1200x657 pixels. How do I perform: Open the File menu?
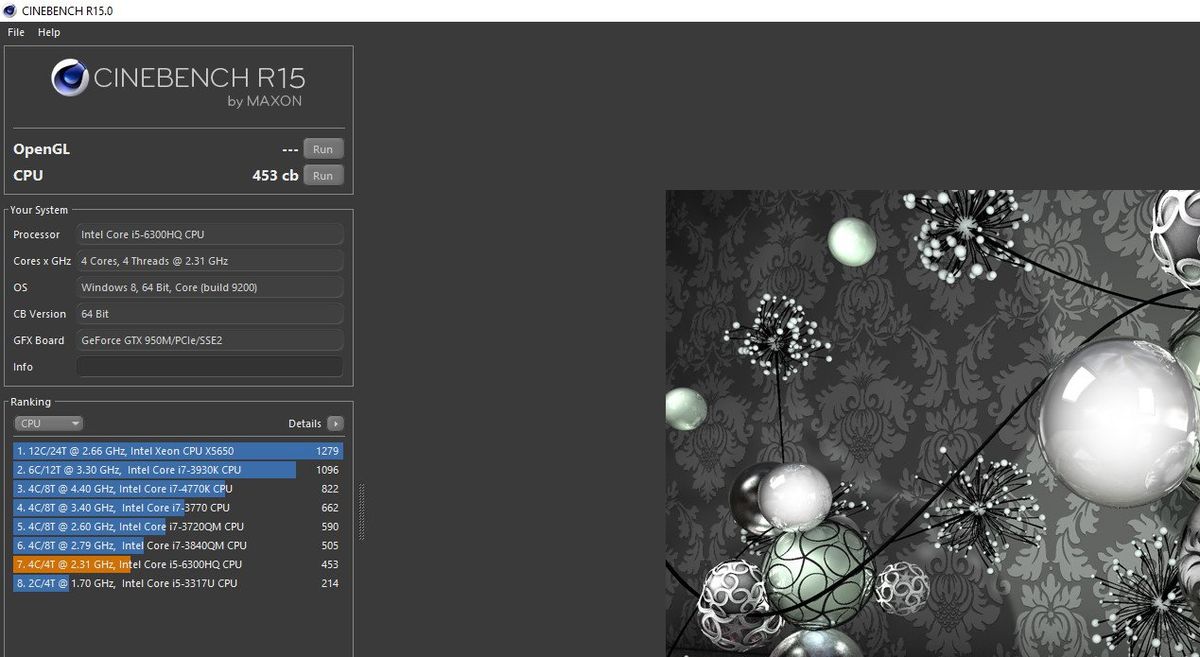click(16, 32)
